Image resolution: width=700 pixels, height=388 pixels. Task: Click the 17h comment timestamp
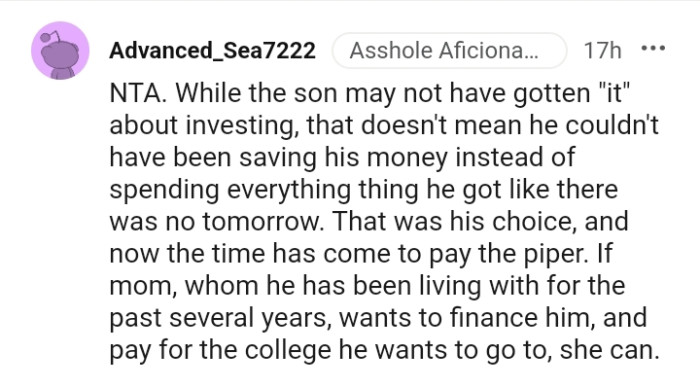tap(602, 50)
